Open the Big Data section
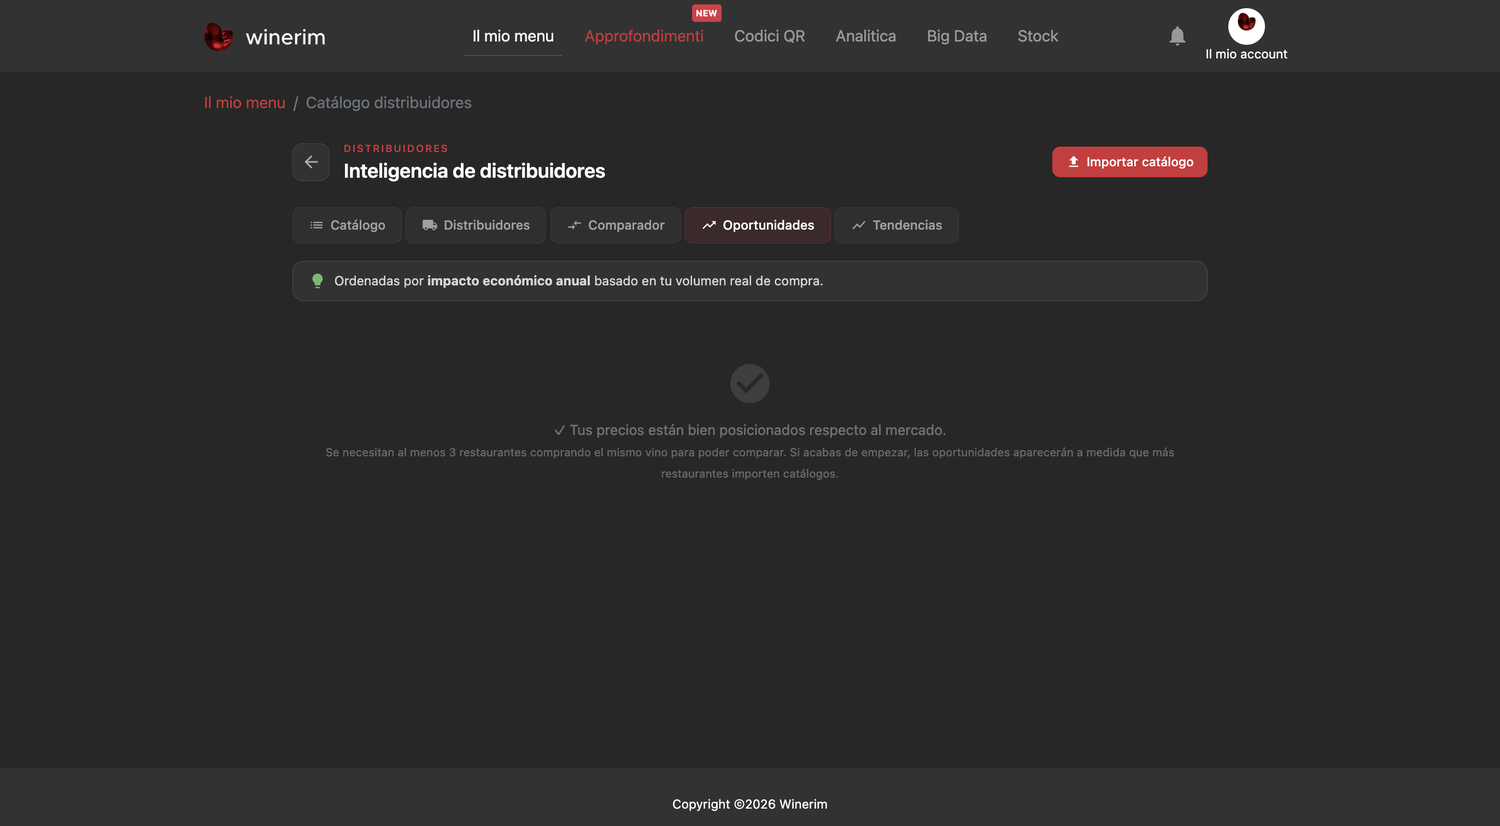This screenshot has width=1500, height=826. click(x=957, y=36)
